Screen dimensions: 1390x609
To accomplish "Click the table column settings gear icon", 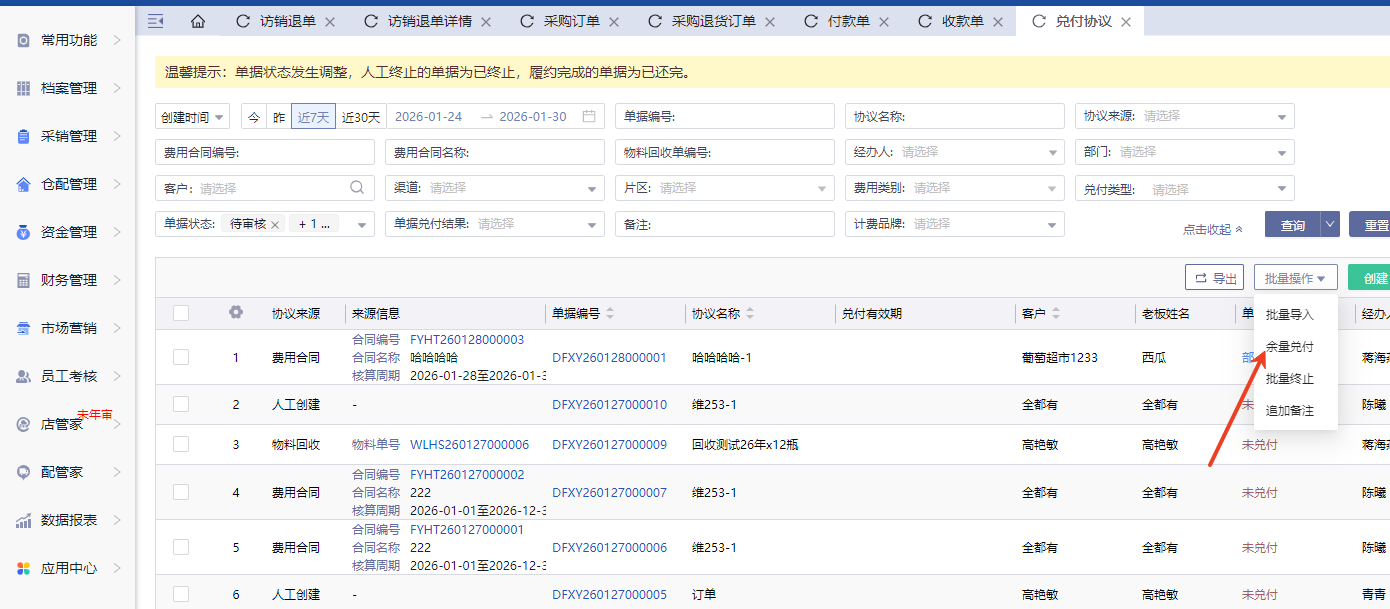I will [236, 312].
